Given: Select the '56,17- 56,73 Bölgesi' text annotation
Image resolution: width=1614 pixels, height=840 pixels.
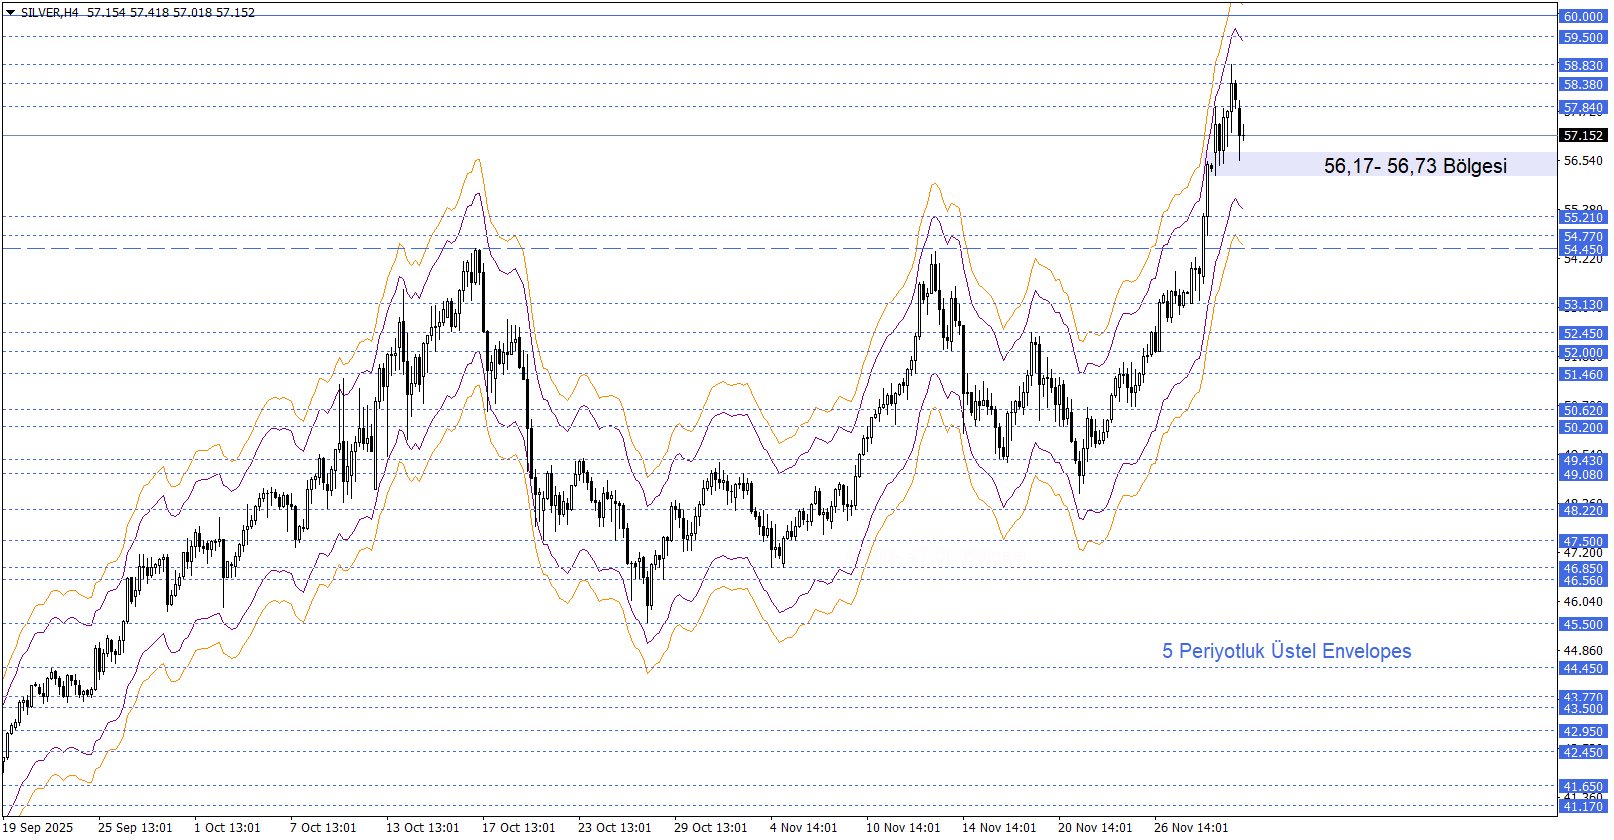Looking at the screenshot, I should 1414,166.
